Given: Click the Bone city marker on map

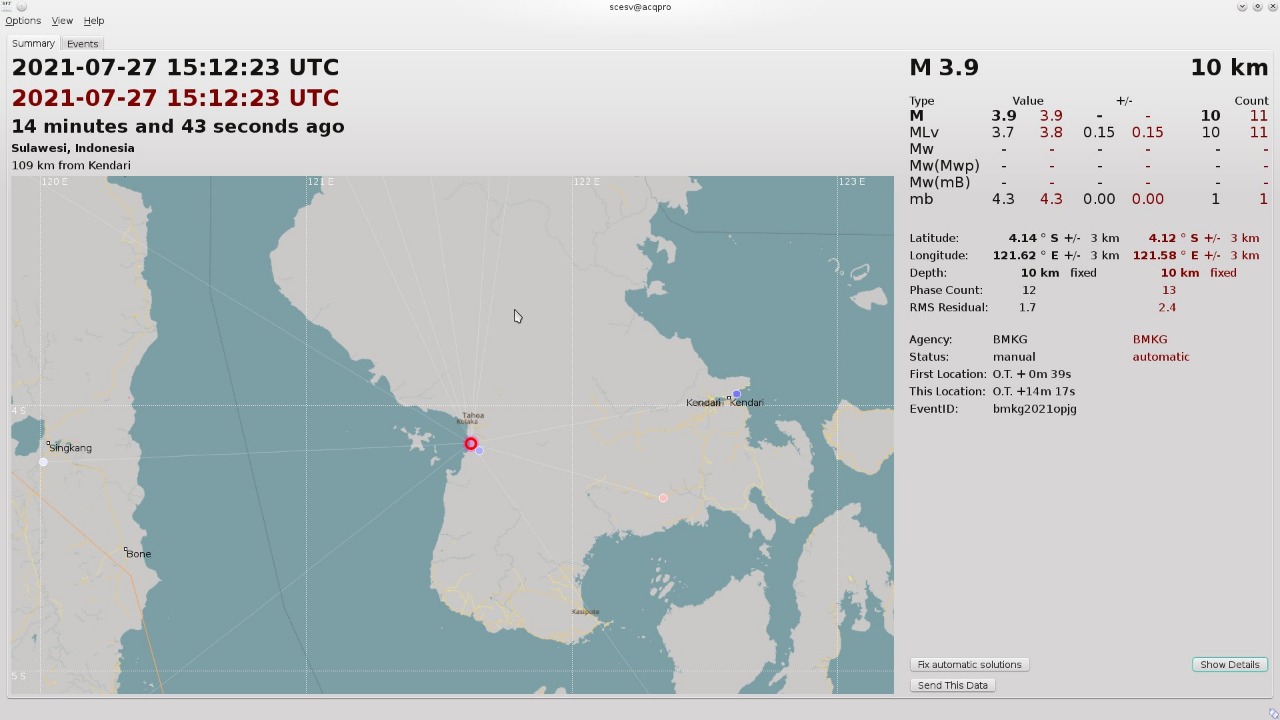Looking at the screenshot, I should (x=126, y=549).
